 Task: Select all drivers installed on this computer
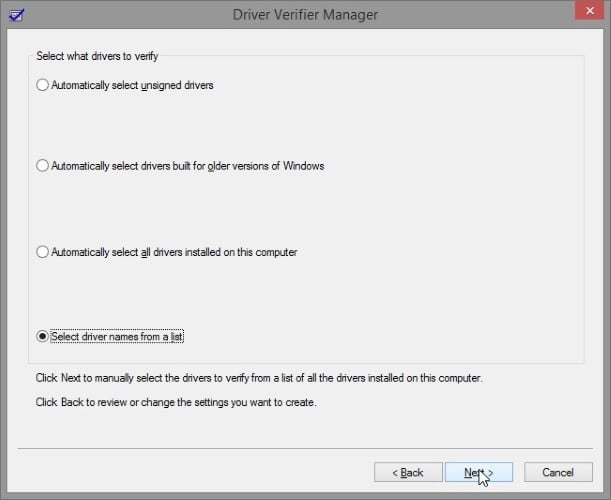coord(166,252)
